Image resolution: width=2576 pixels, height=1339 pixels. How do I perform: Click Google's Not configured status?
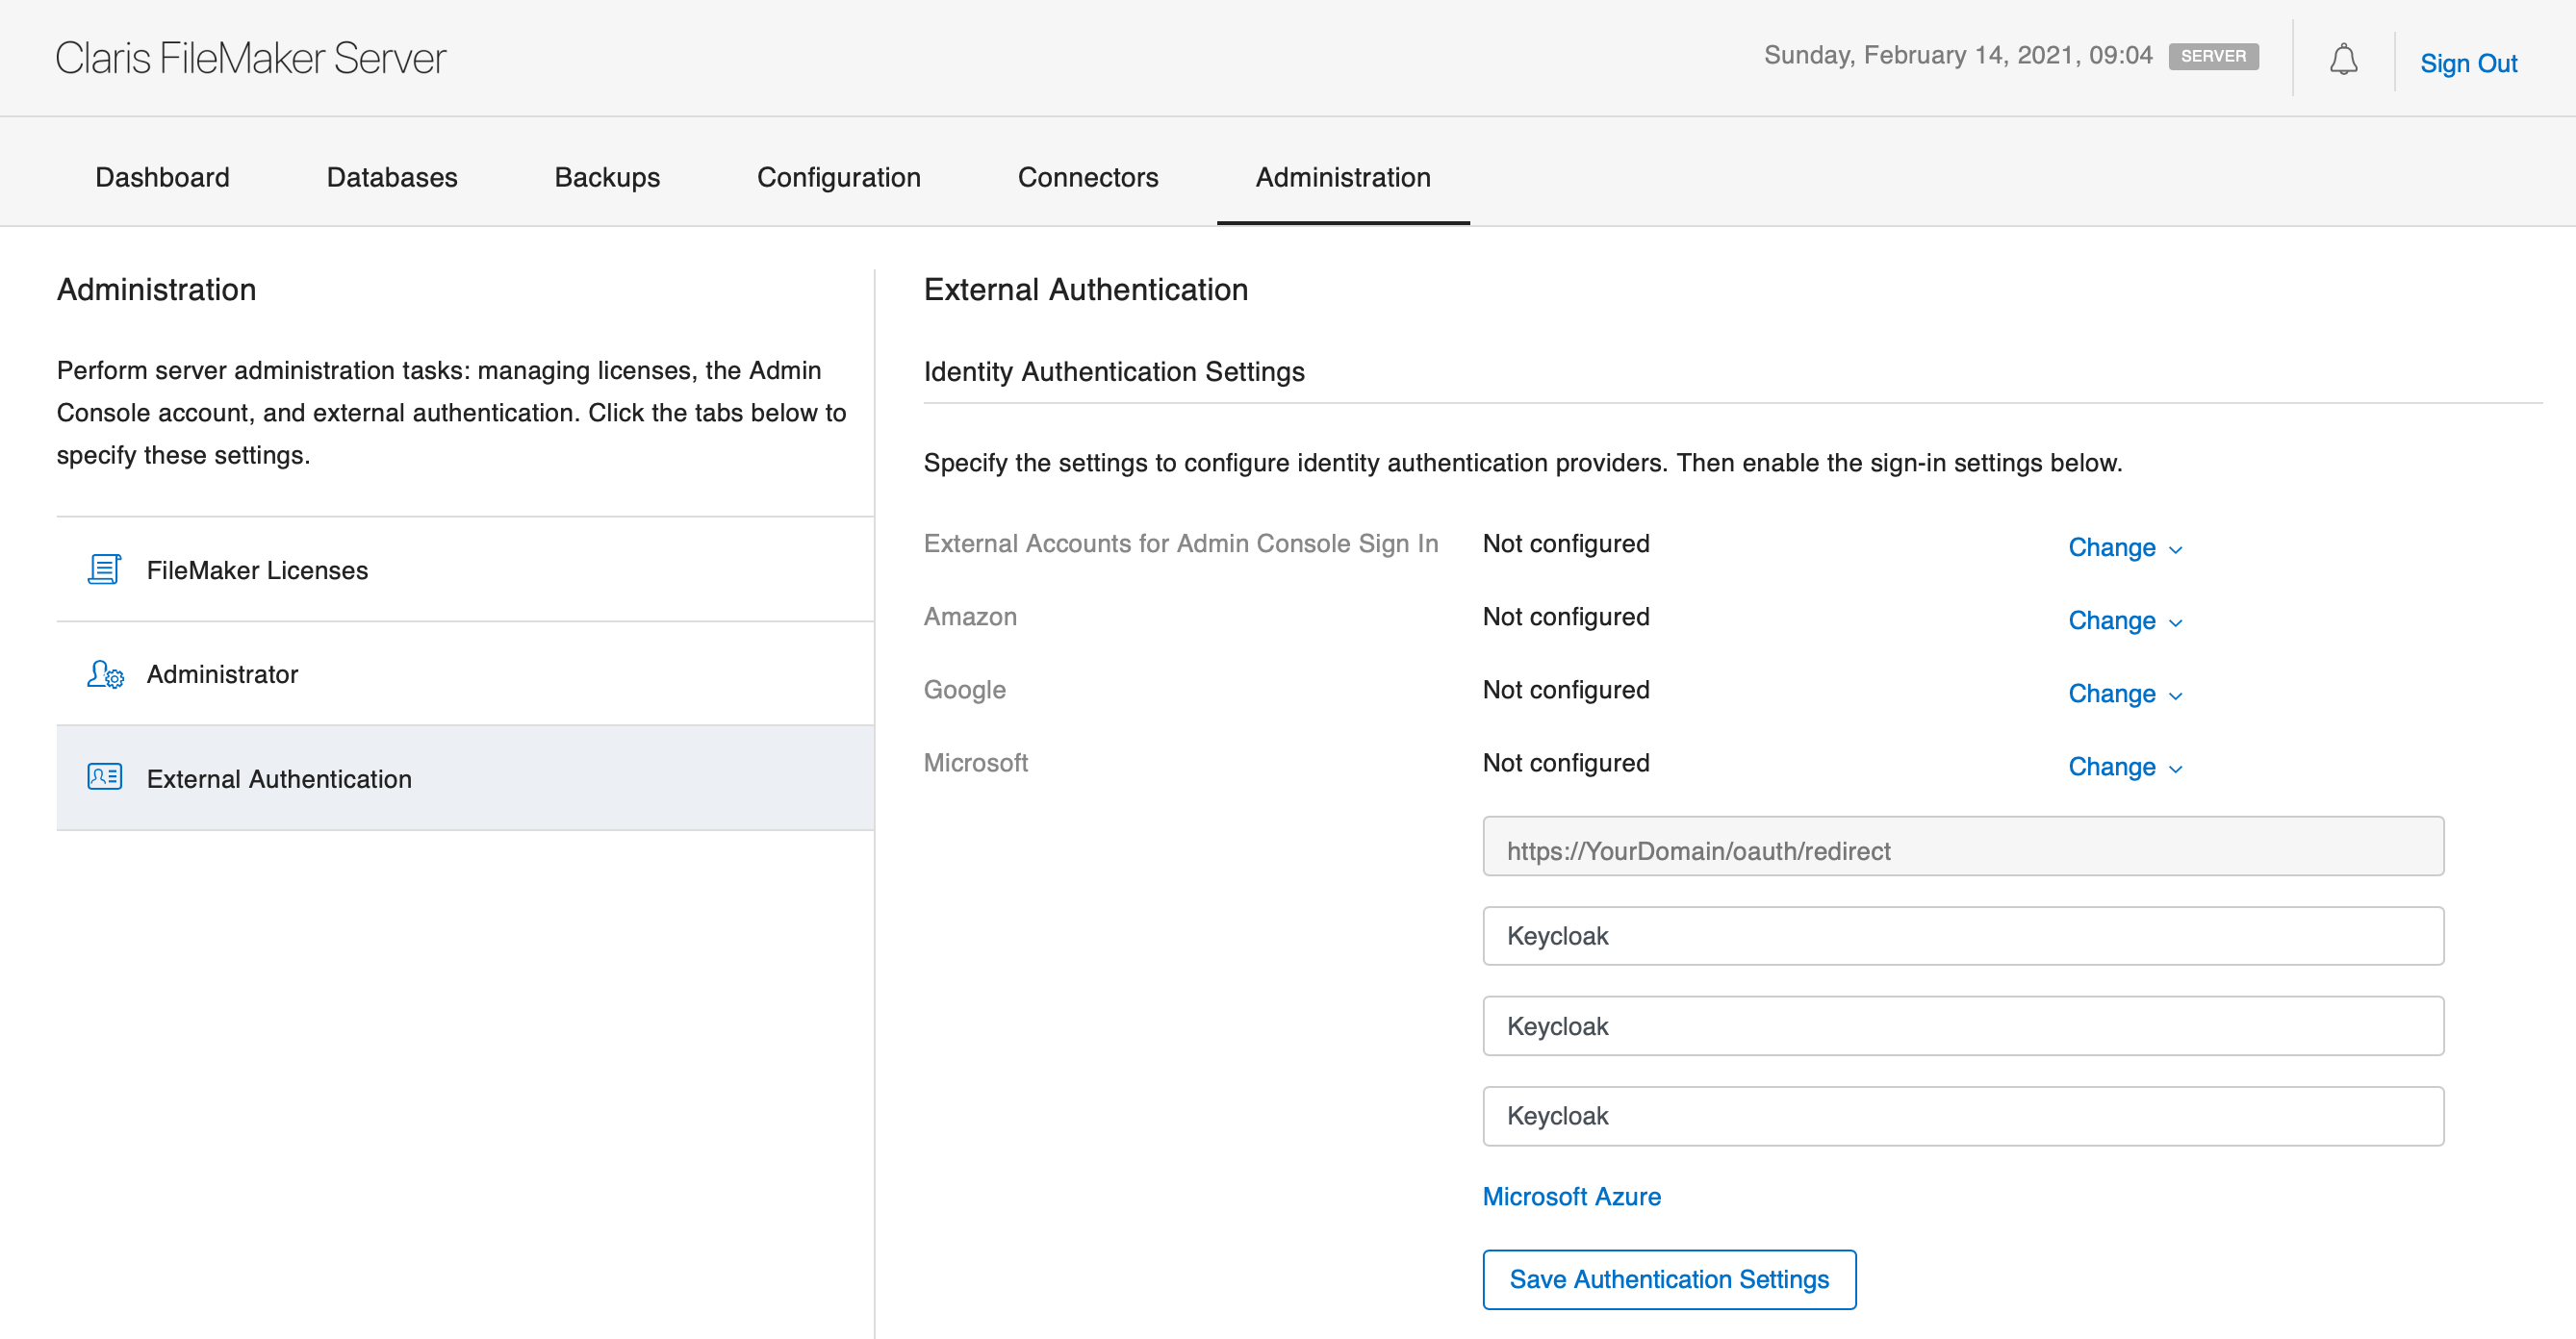1566,689
